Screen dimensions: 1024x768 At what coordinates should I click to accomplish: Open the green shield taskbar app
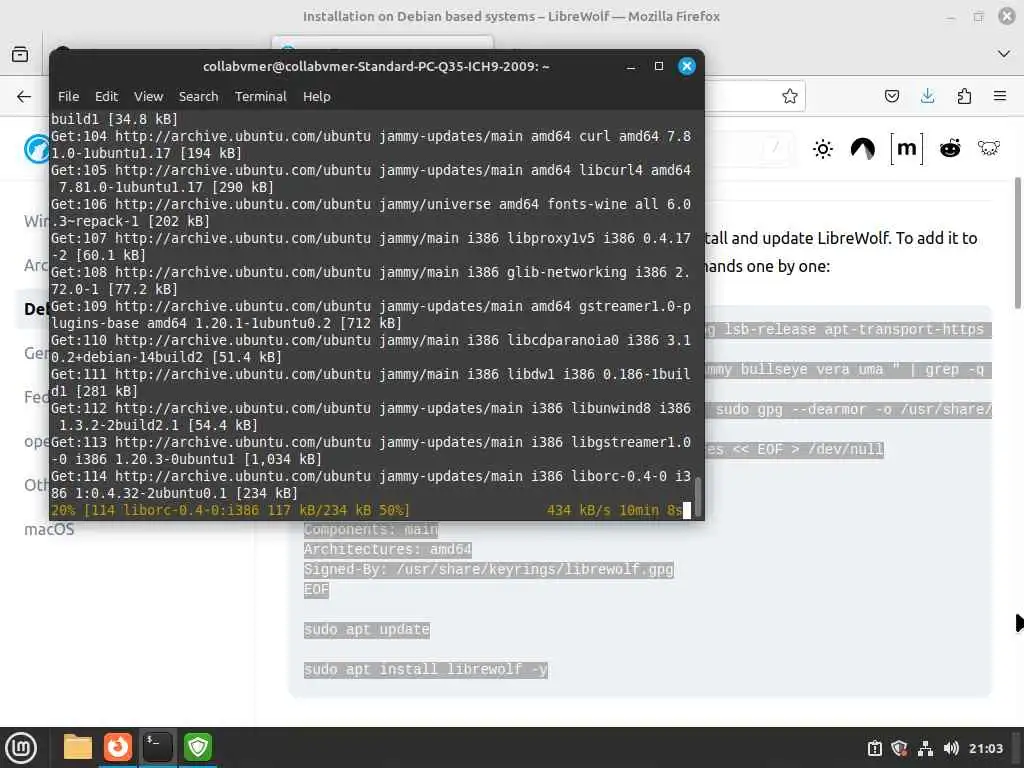pos(198,747)
